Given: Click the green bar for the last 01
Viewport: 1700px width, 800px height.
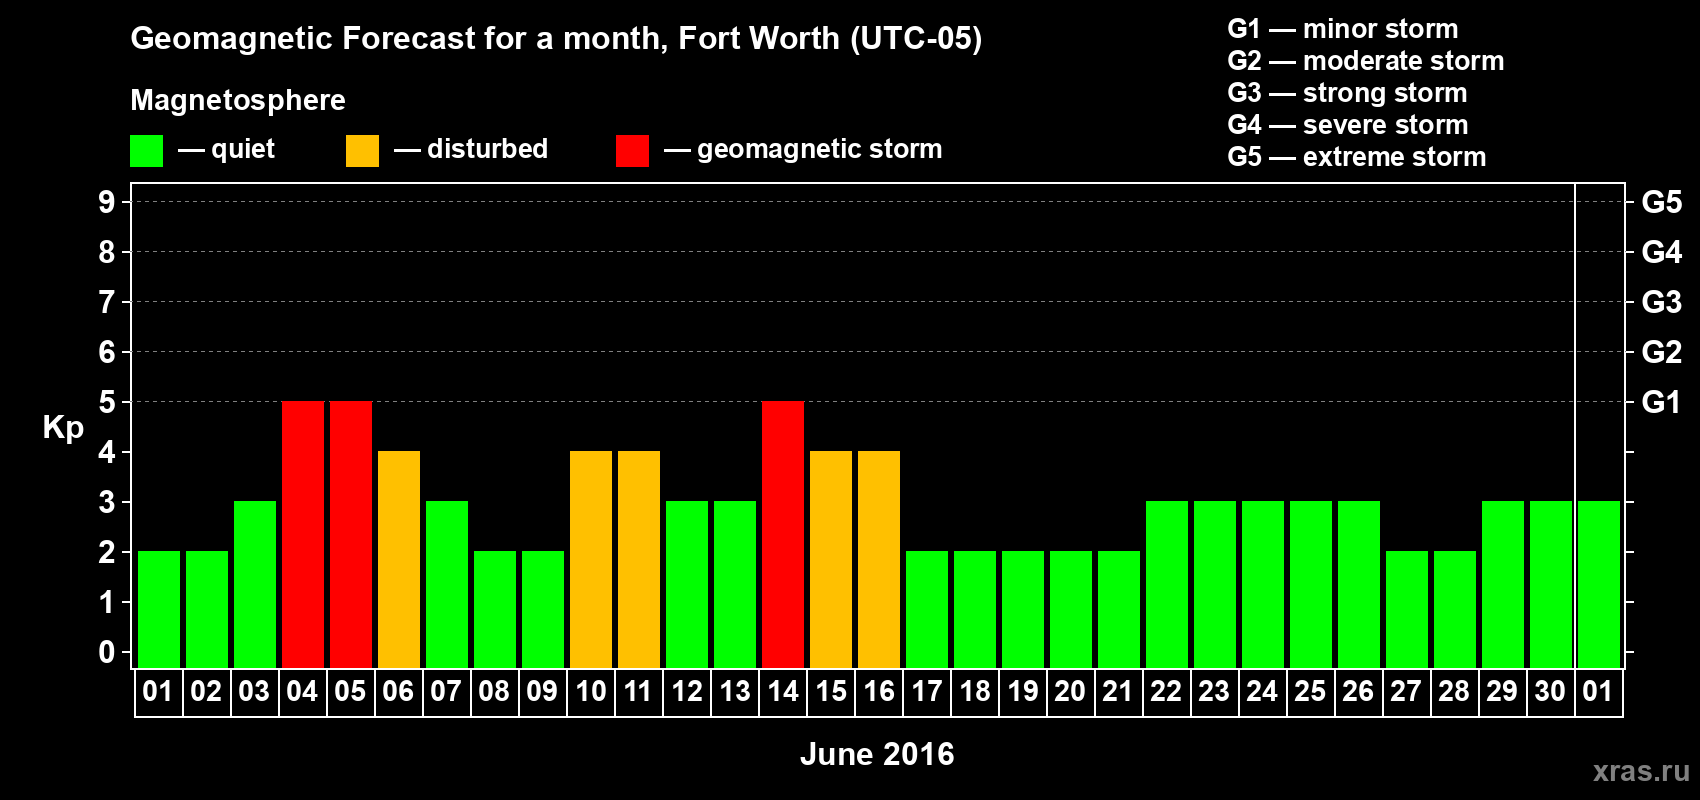Looking at the screenshot, I should [x=1599, y=584].
